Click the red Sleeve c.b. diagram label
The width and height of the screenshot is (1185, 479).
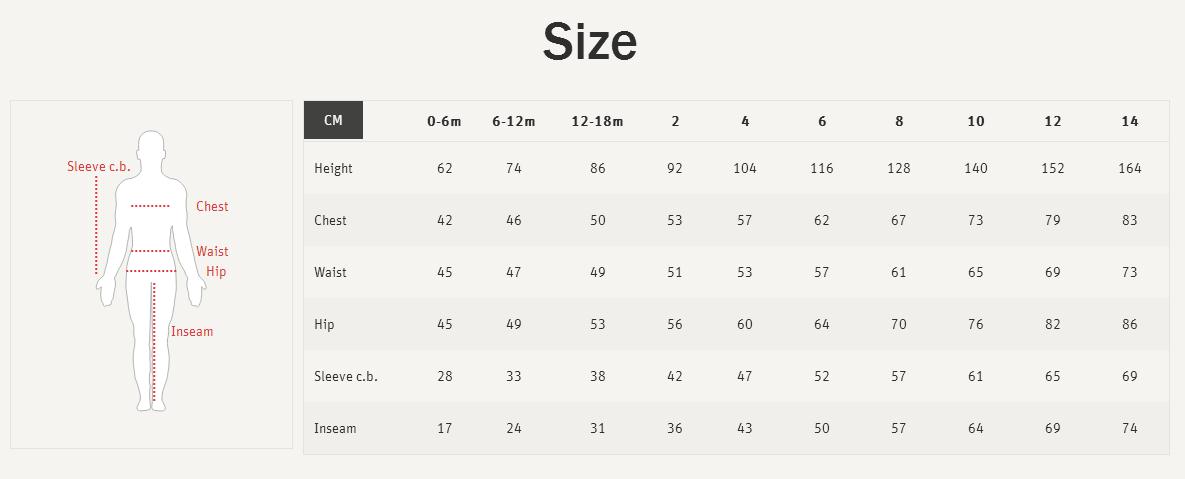(98, 167)
